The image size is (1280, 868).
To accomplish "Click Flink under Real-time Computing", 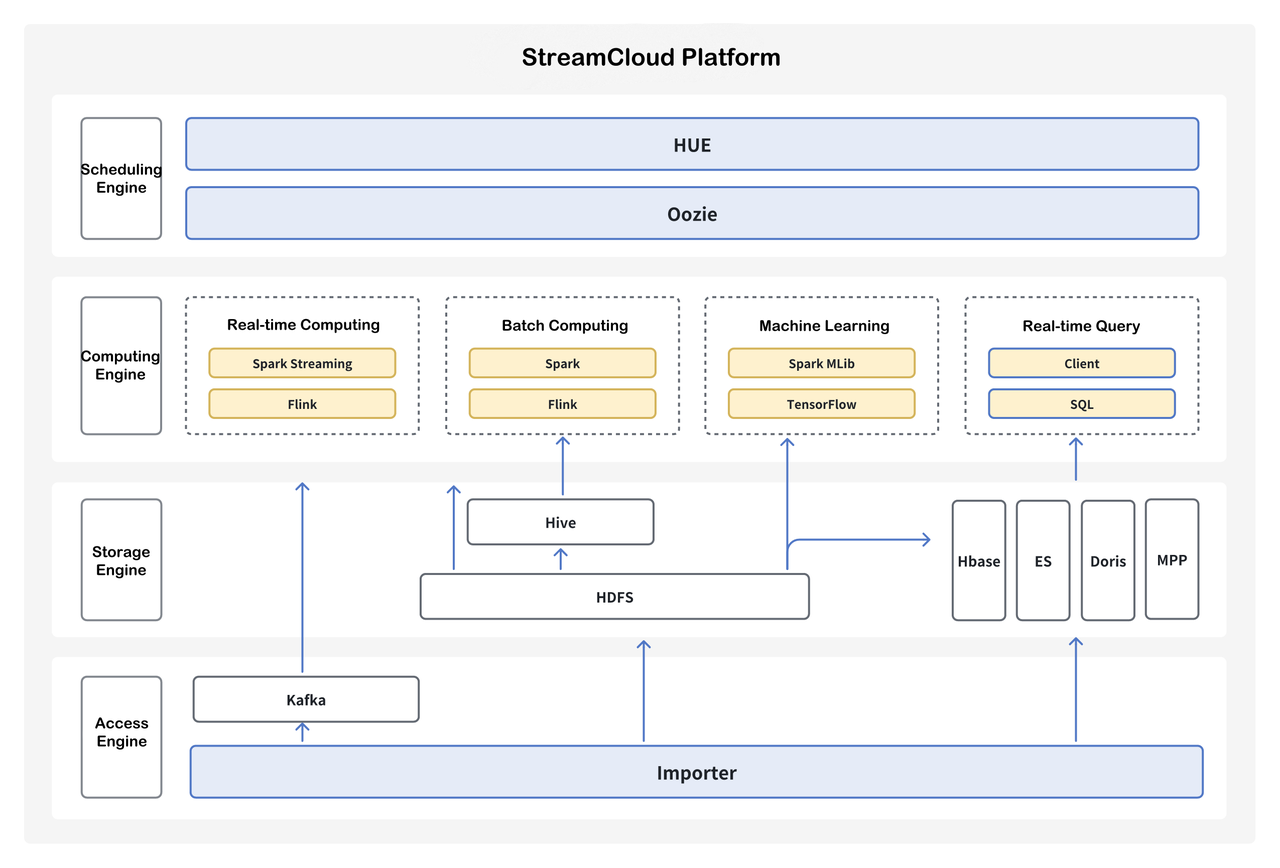I will 302,403.
